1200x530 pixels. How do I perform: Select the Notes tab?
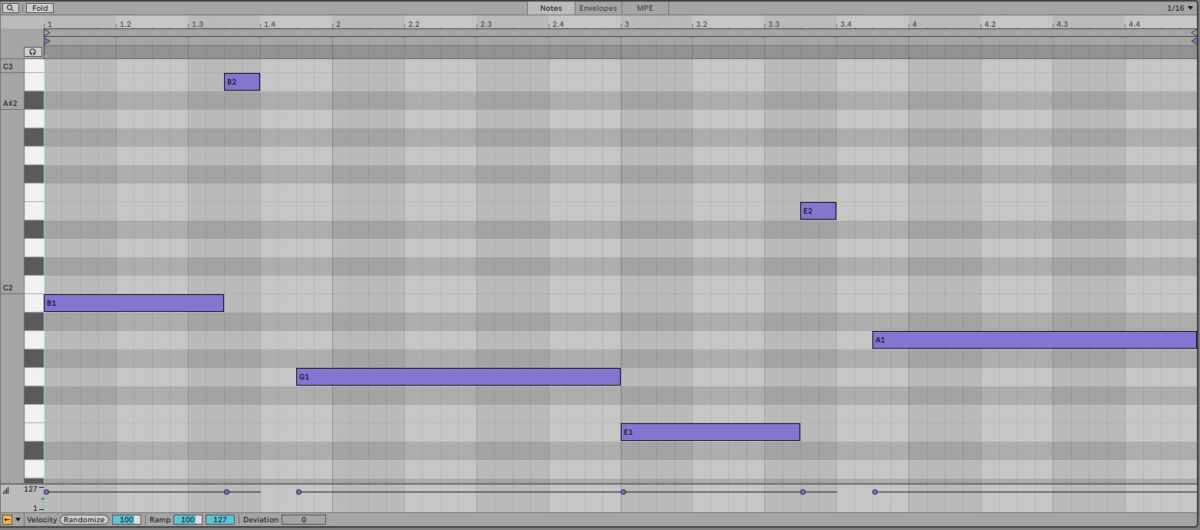pos(550,8)
